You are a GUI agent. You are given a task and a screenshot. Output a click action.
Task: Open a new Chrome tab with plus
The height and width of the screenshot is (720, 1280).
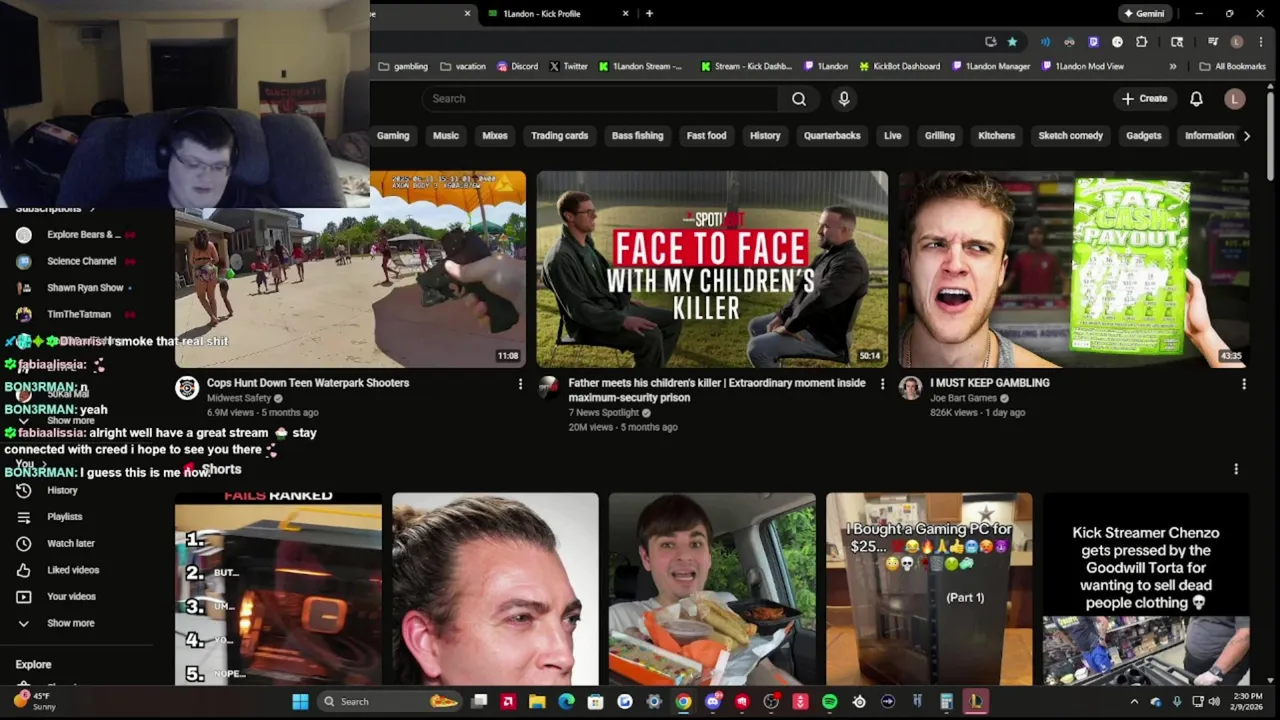[x=649, y=14]
